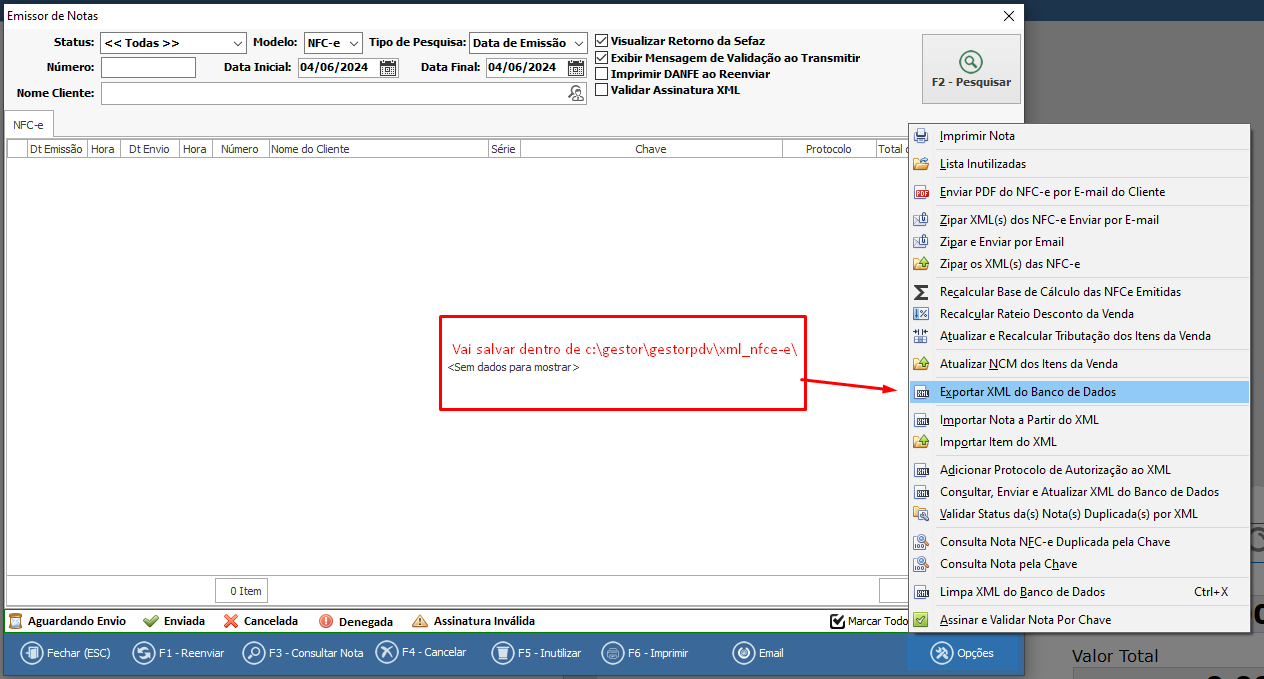The width and height of the screenshot is (1264, 679).
Task: Click the Opções button
Action: pos(963,653)
